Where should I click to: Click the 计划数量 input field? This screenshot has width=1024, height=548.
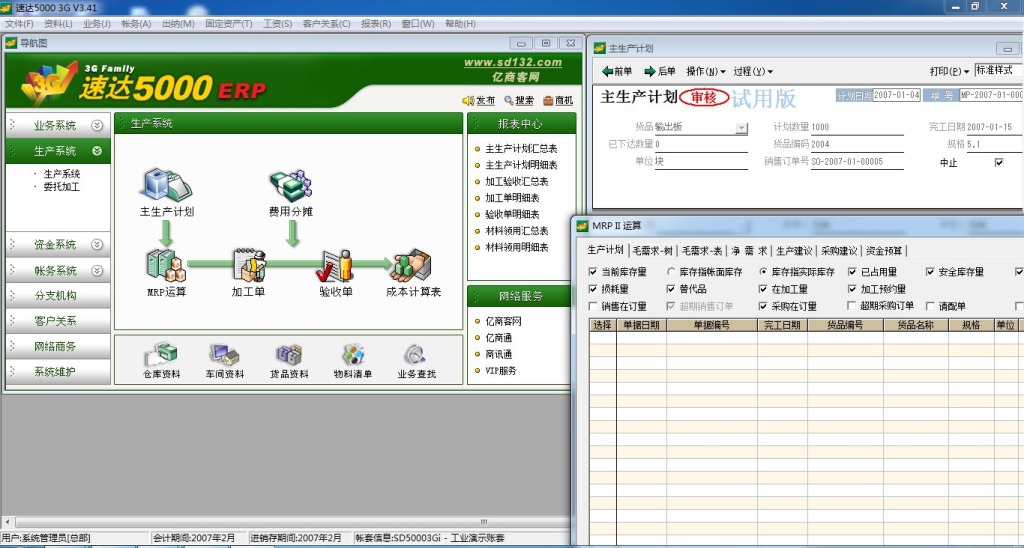coord(857,127)
